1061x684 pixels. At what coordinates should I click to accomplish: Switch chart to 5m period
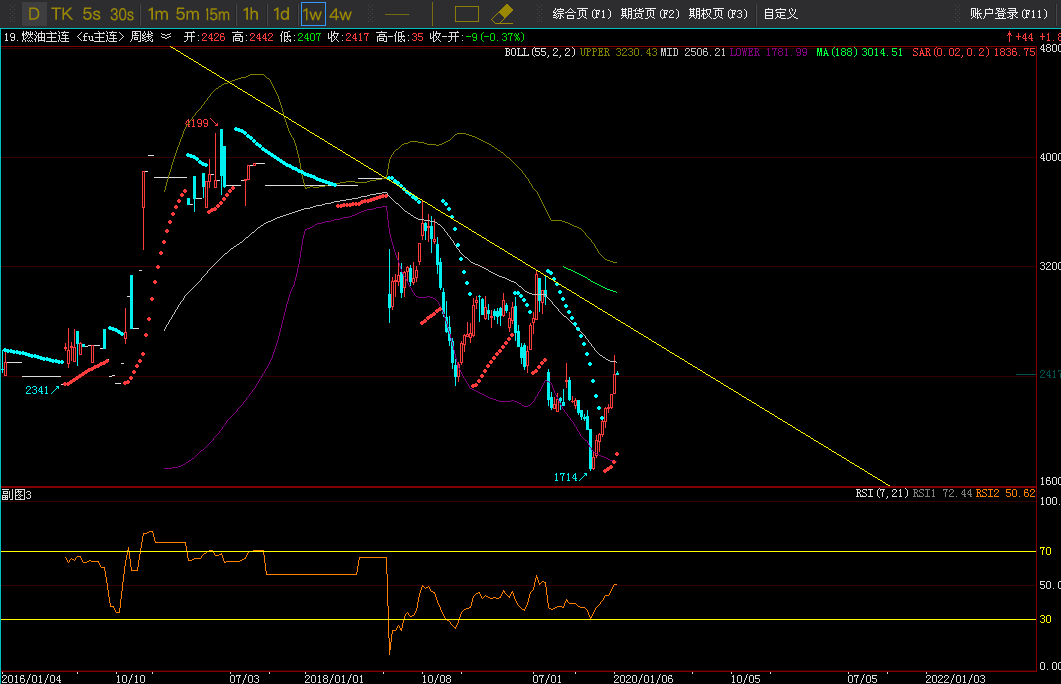(x=187, y=14)
